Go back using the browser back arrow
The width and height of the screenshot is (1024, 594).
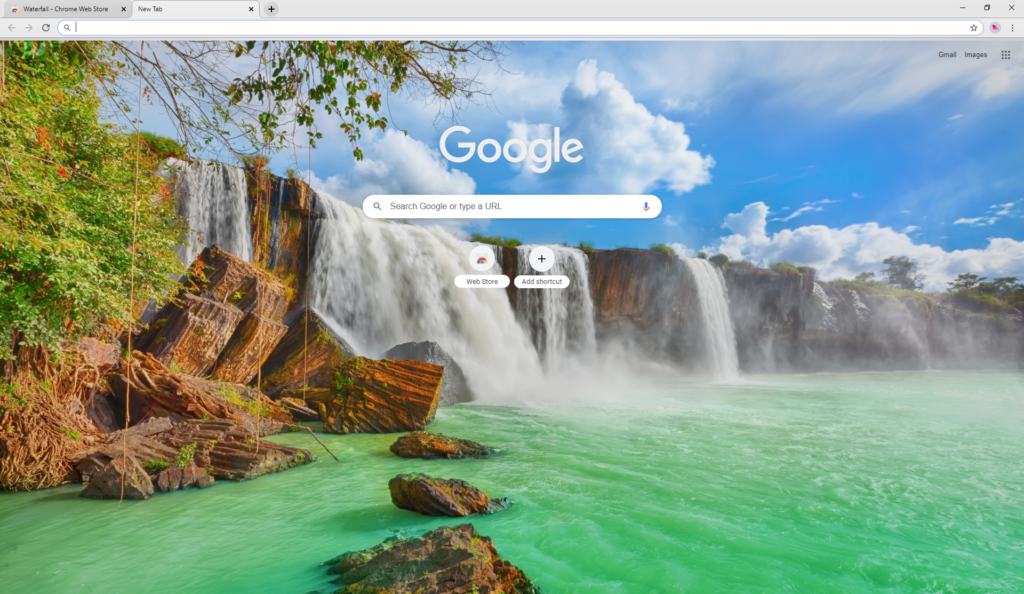[x=11, y=27]
